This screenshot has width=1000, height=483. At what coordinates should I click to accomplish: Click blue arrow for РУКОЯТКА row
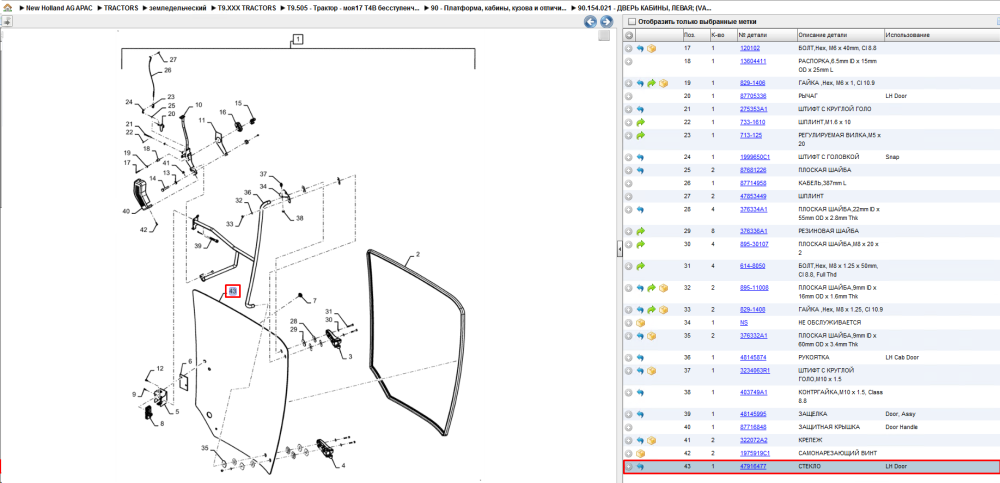[x=640, y=357]
